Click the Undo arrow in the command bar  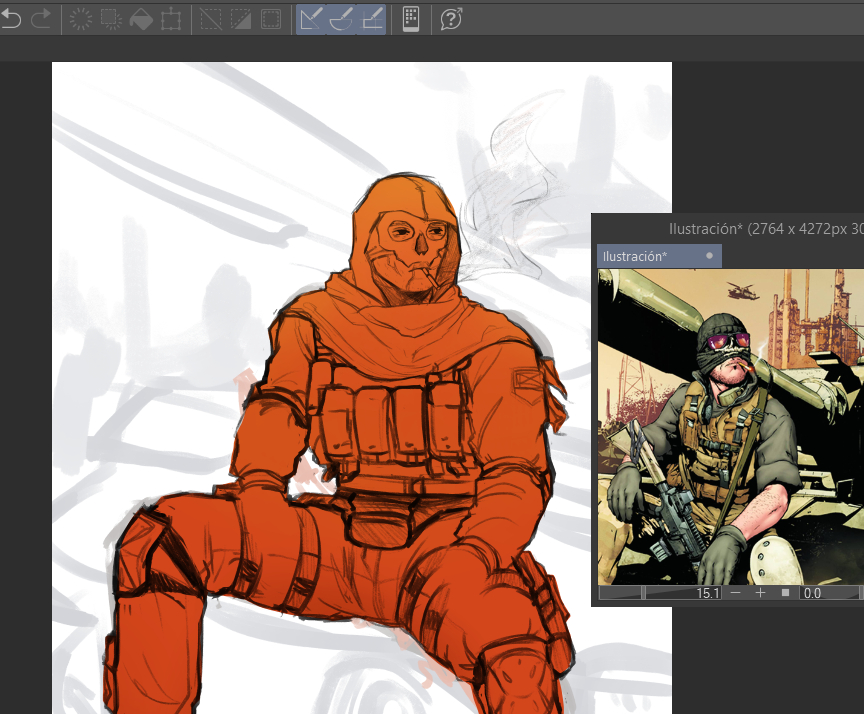11,18
